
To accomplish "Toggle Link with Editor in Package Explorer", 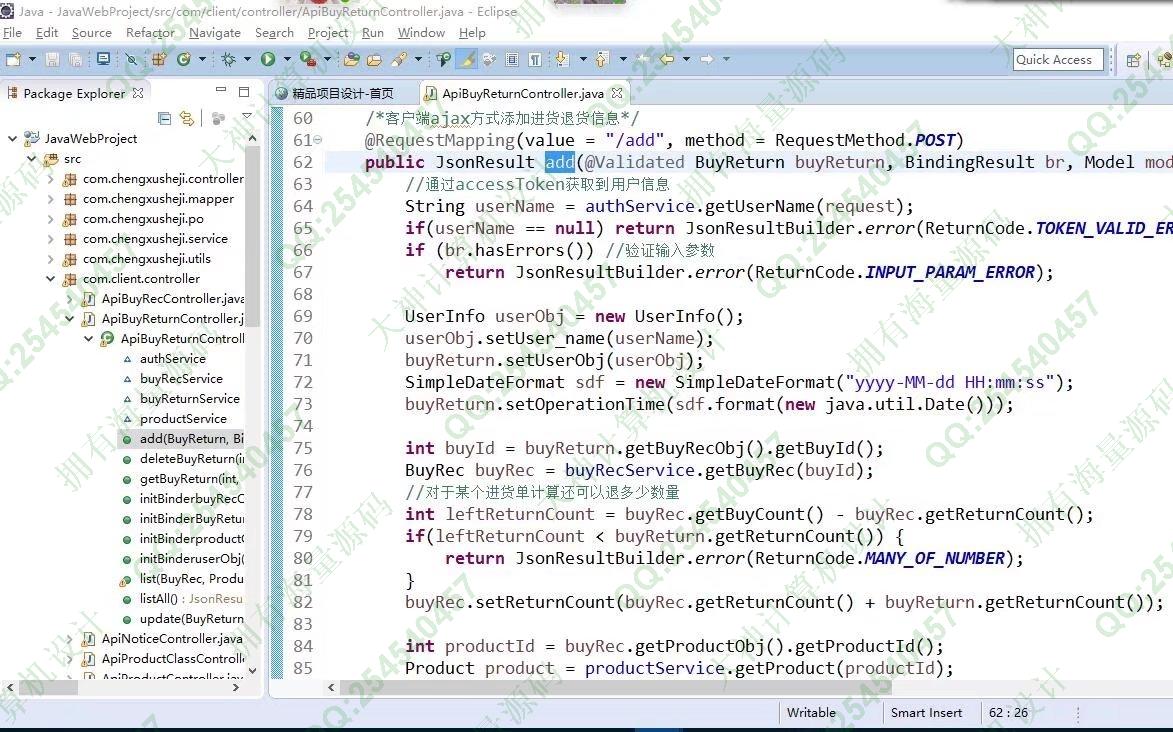I will (186, 118).
